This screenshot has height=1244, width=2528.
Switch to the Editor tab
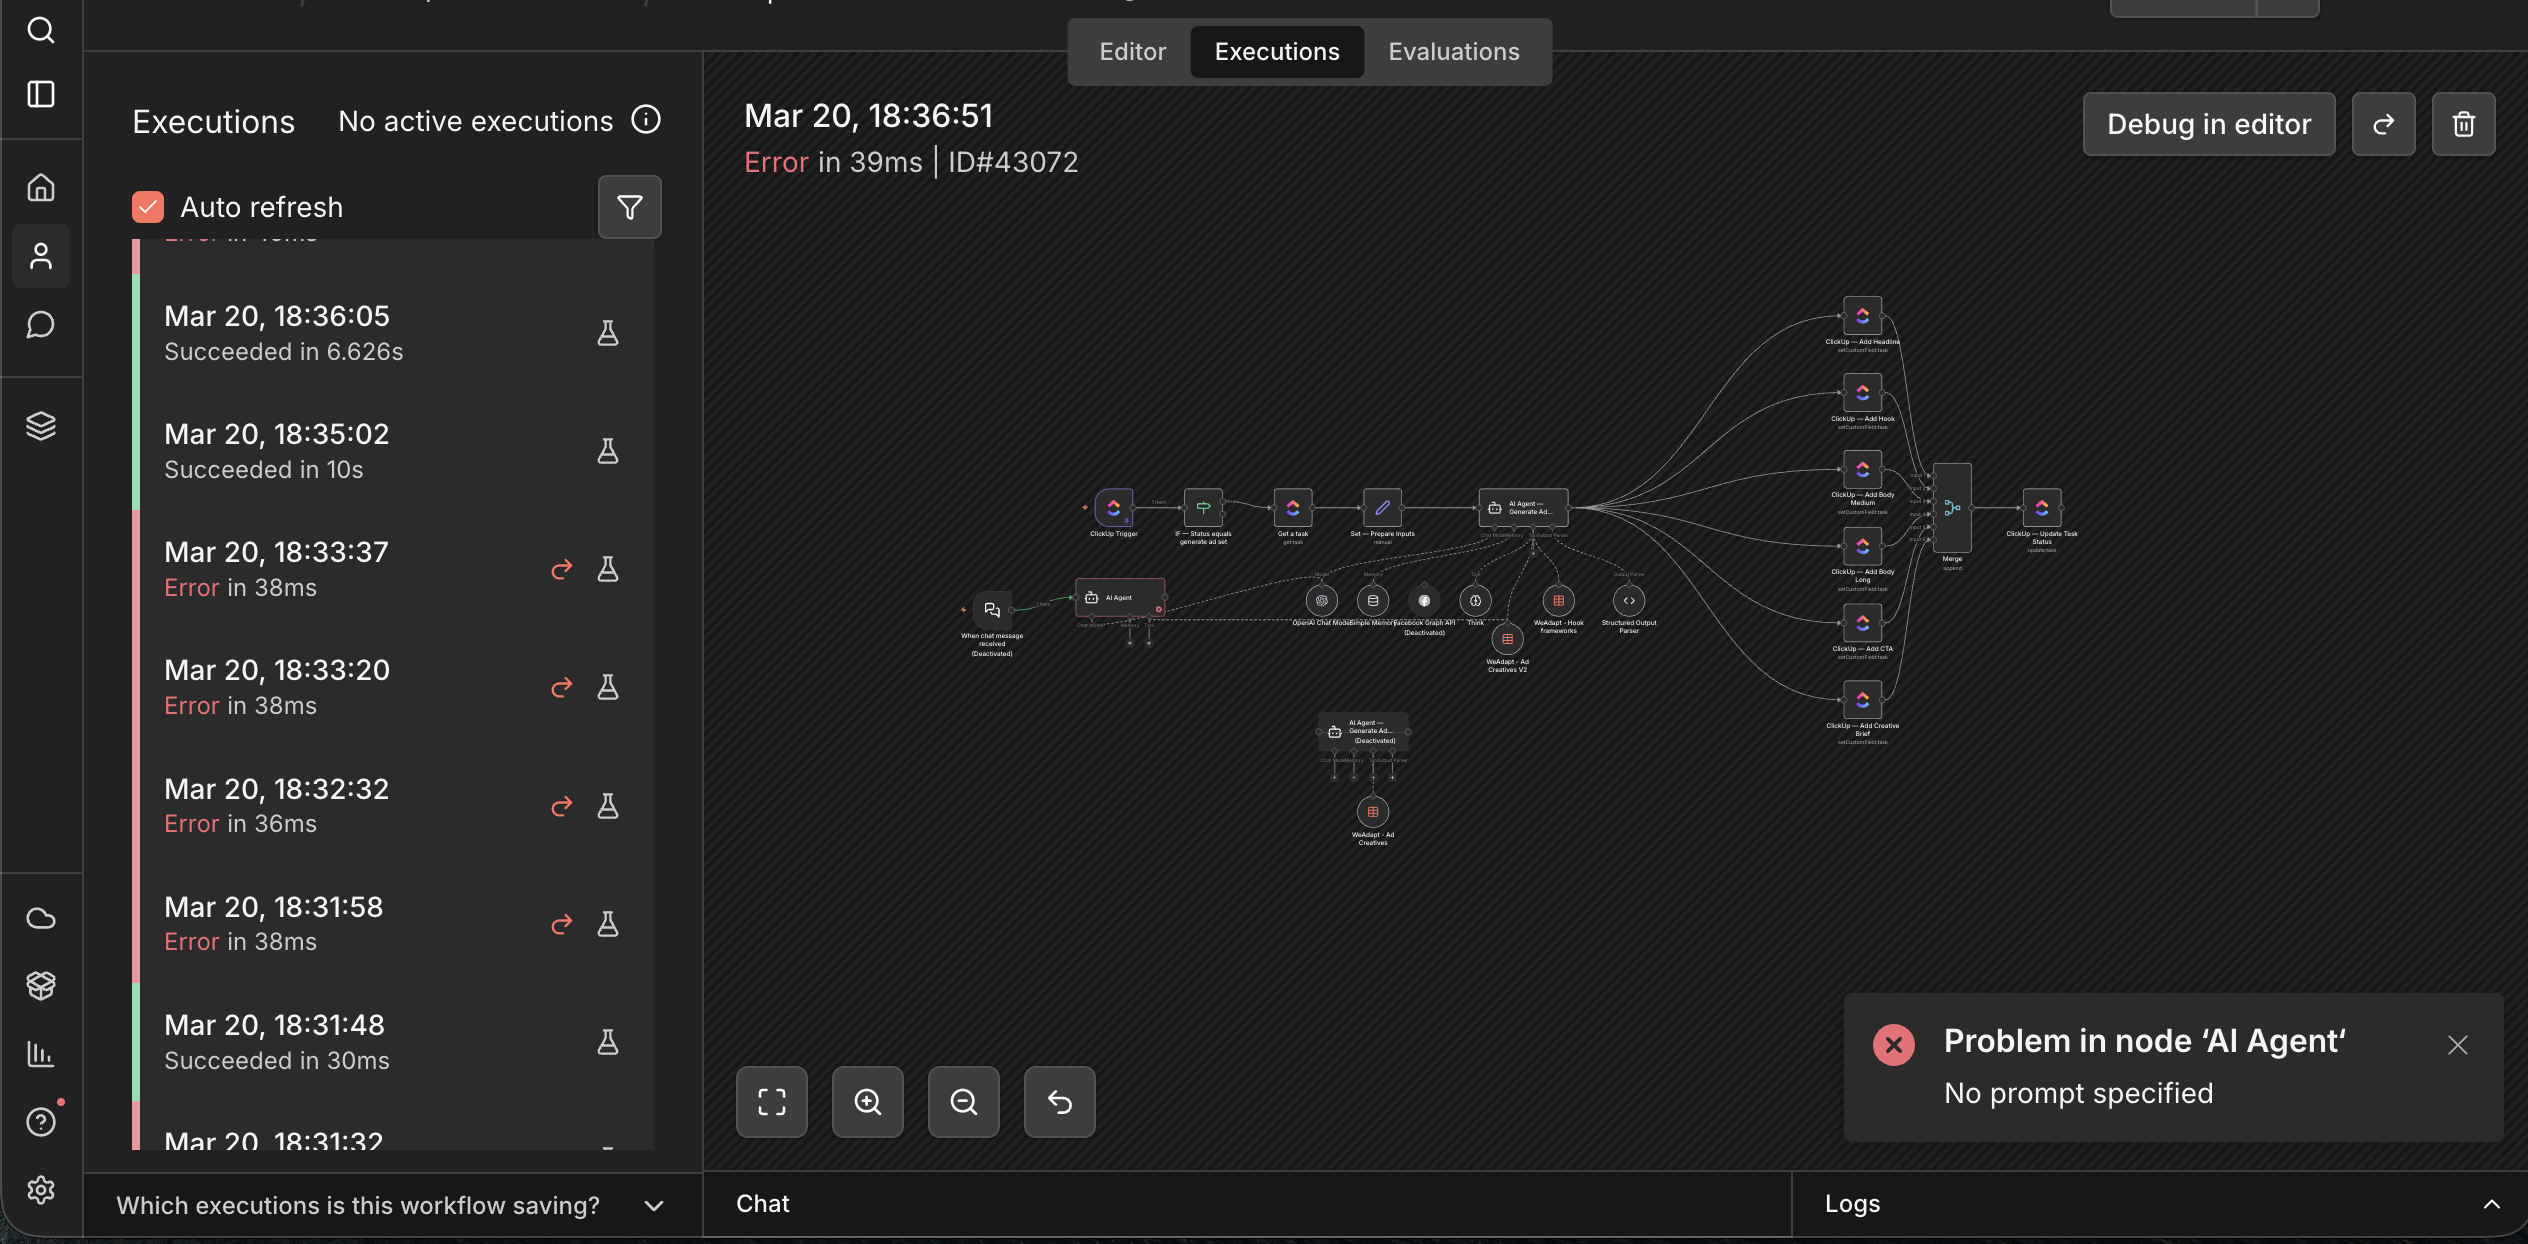pyautogui.click(x=1132, y=52)
